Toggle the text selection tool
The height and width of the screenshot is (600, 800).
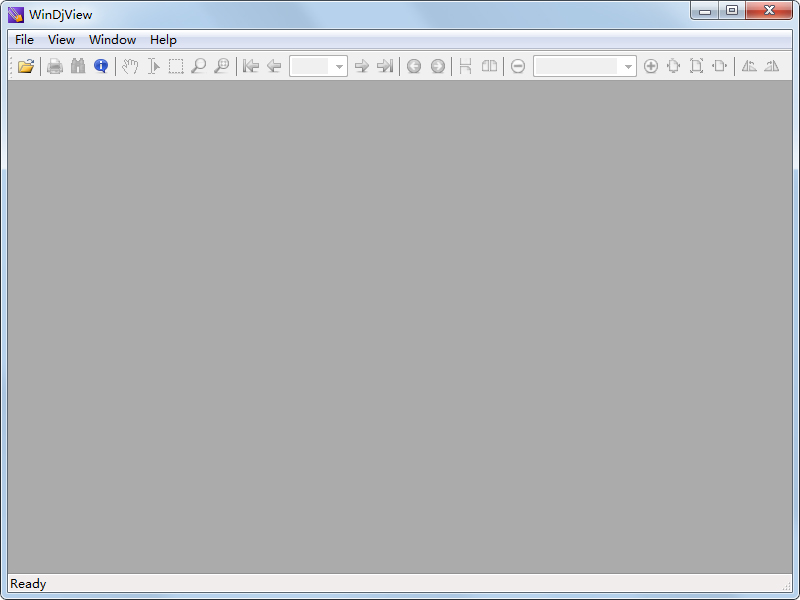coord(153,66)
